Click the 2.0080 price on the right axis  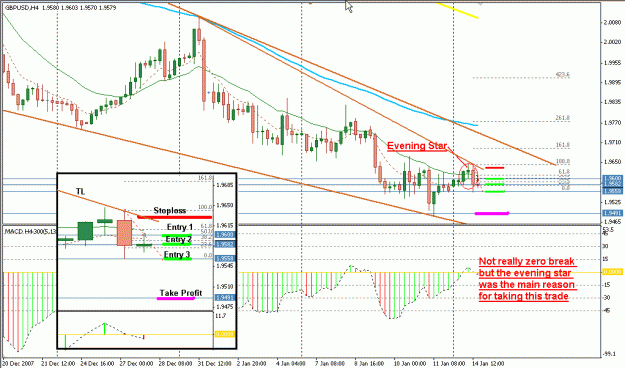point(612,22)
